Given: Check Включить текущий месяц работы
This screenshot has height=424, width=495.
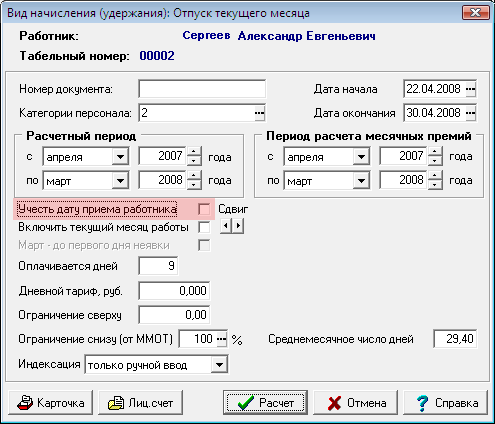Looking at the screenshot, I should [204, 227].
